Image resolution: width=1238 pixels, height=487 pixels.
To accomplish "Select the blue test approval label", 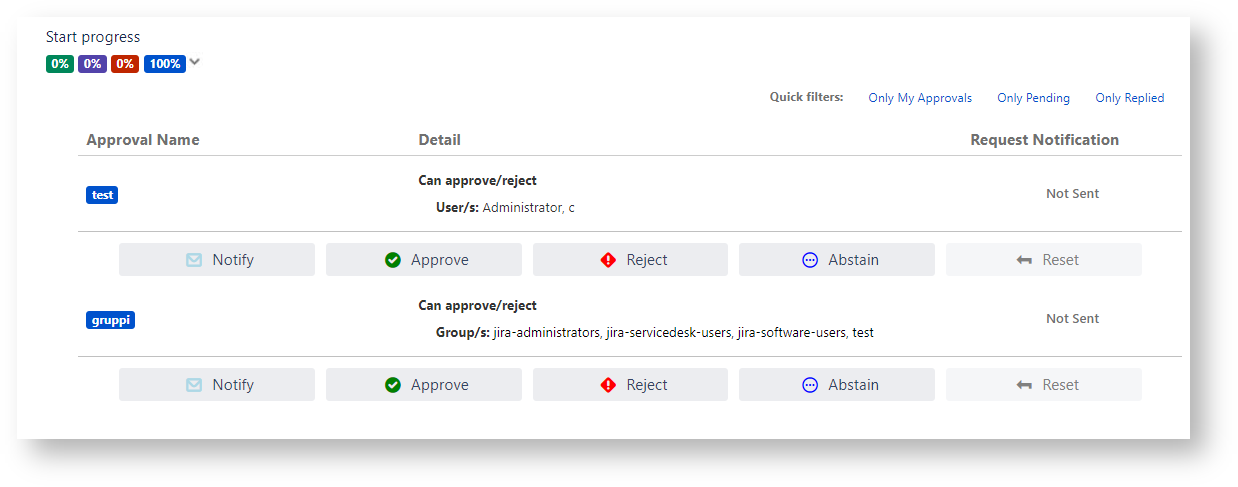I will [x=102, y=195].
